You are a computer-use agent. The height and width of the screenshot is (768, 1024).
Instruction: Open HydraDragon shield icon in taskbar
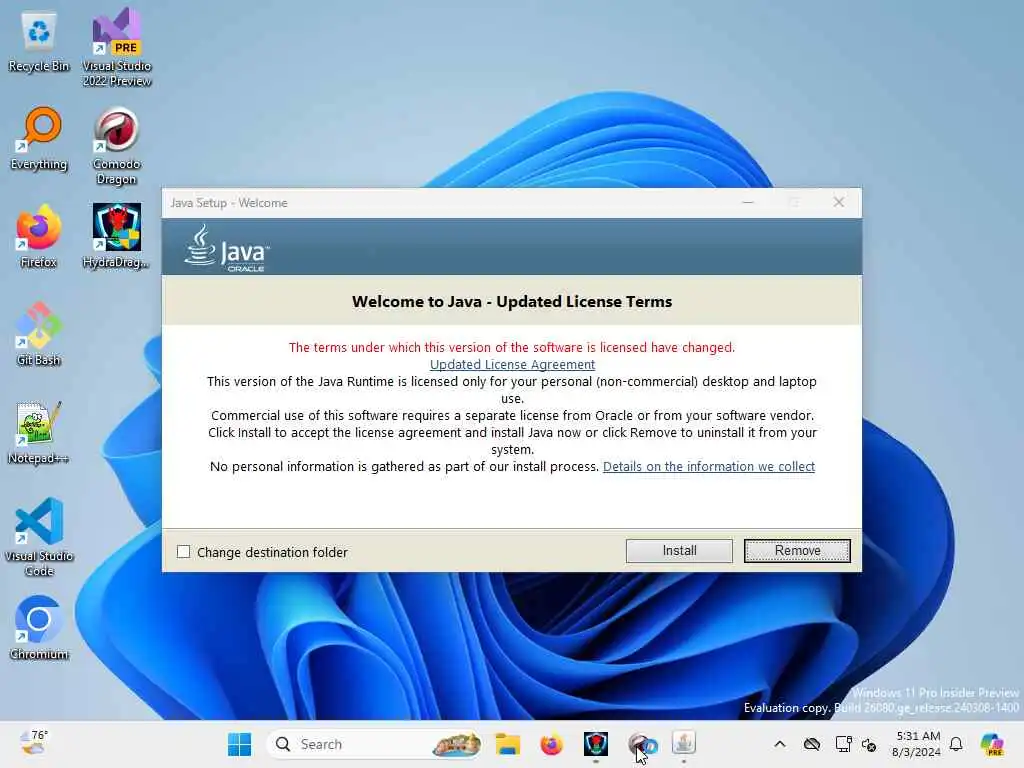coord(596,744)
